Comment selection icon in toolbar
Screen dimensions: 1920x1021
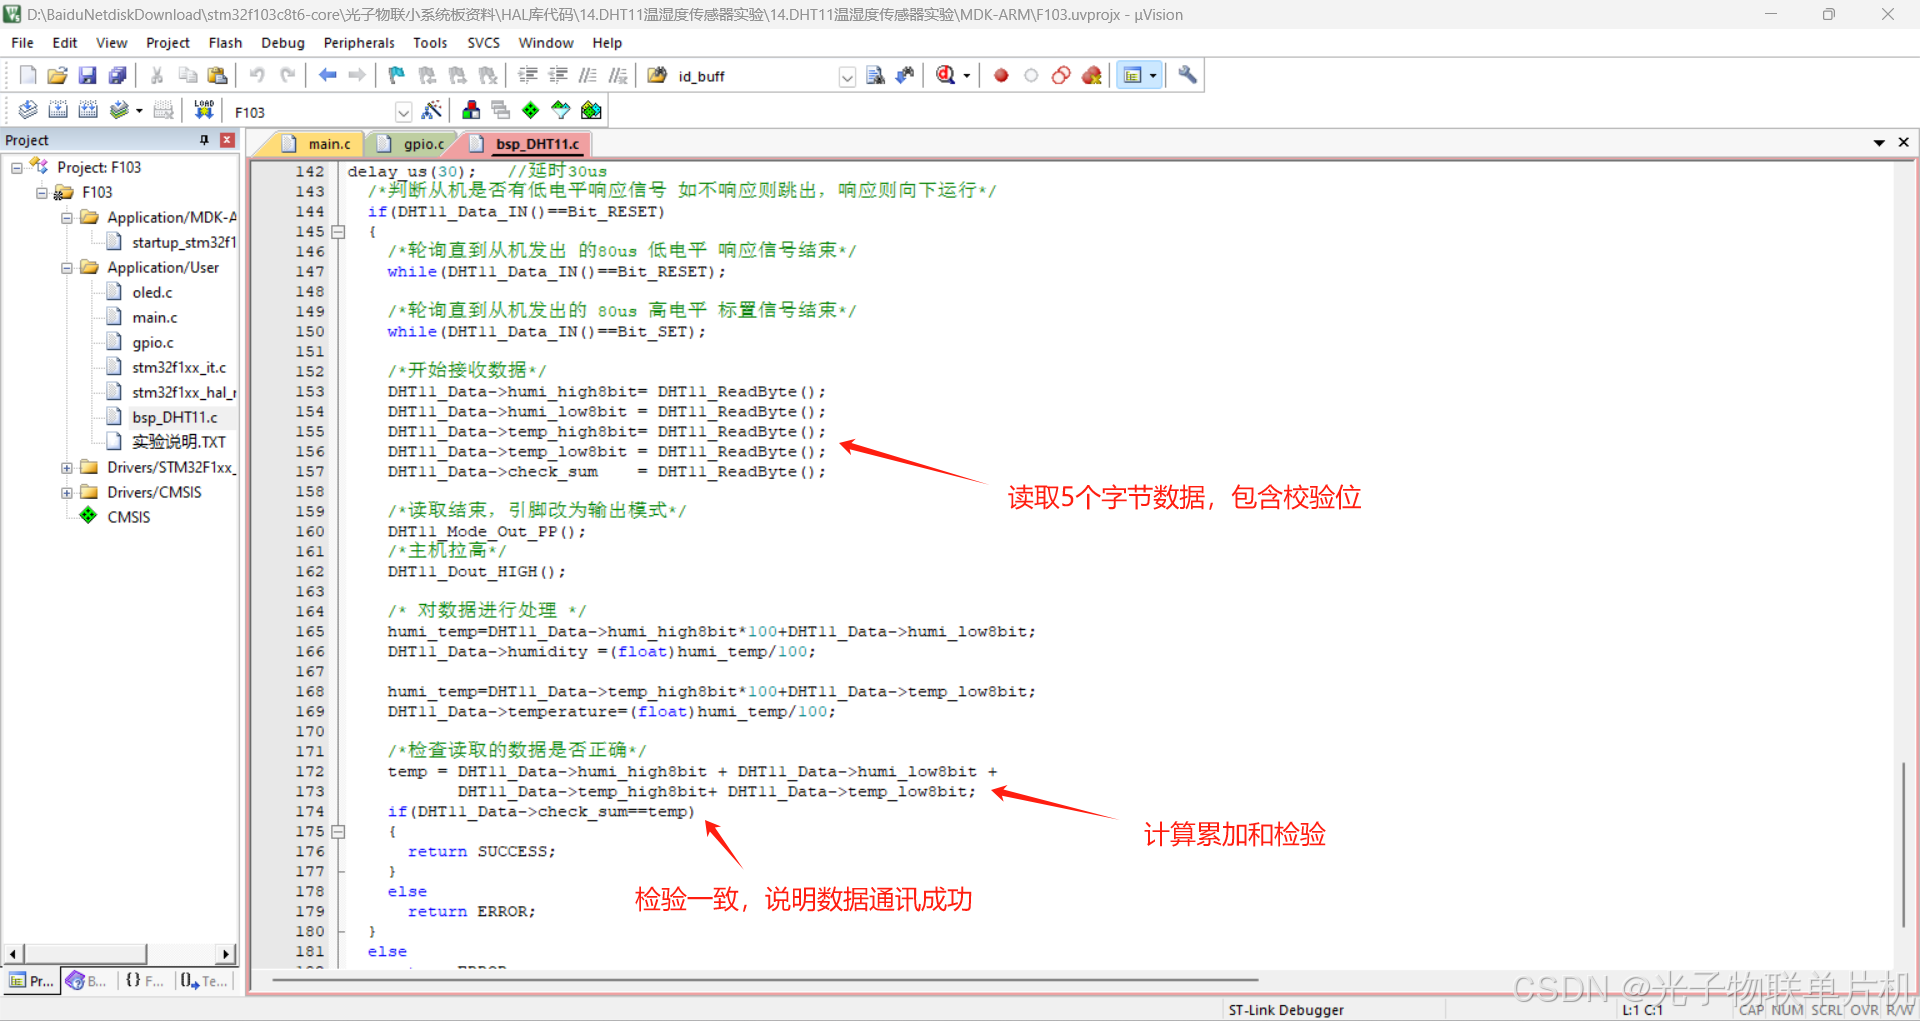pos(588,75)
